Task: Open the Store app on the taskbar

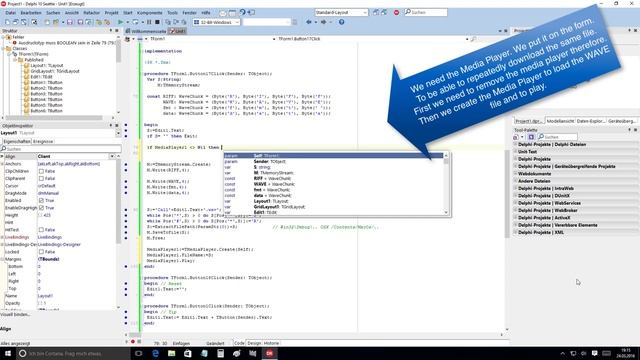Action: (x=187, y=353)
